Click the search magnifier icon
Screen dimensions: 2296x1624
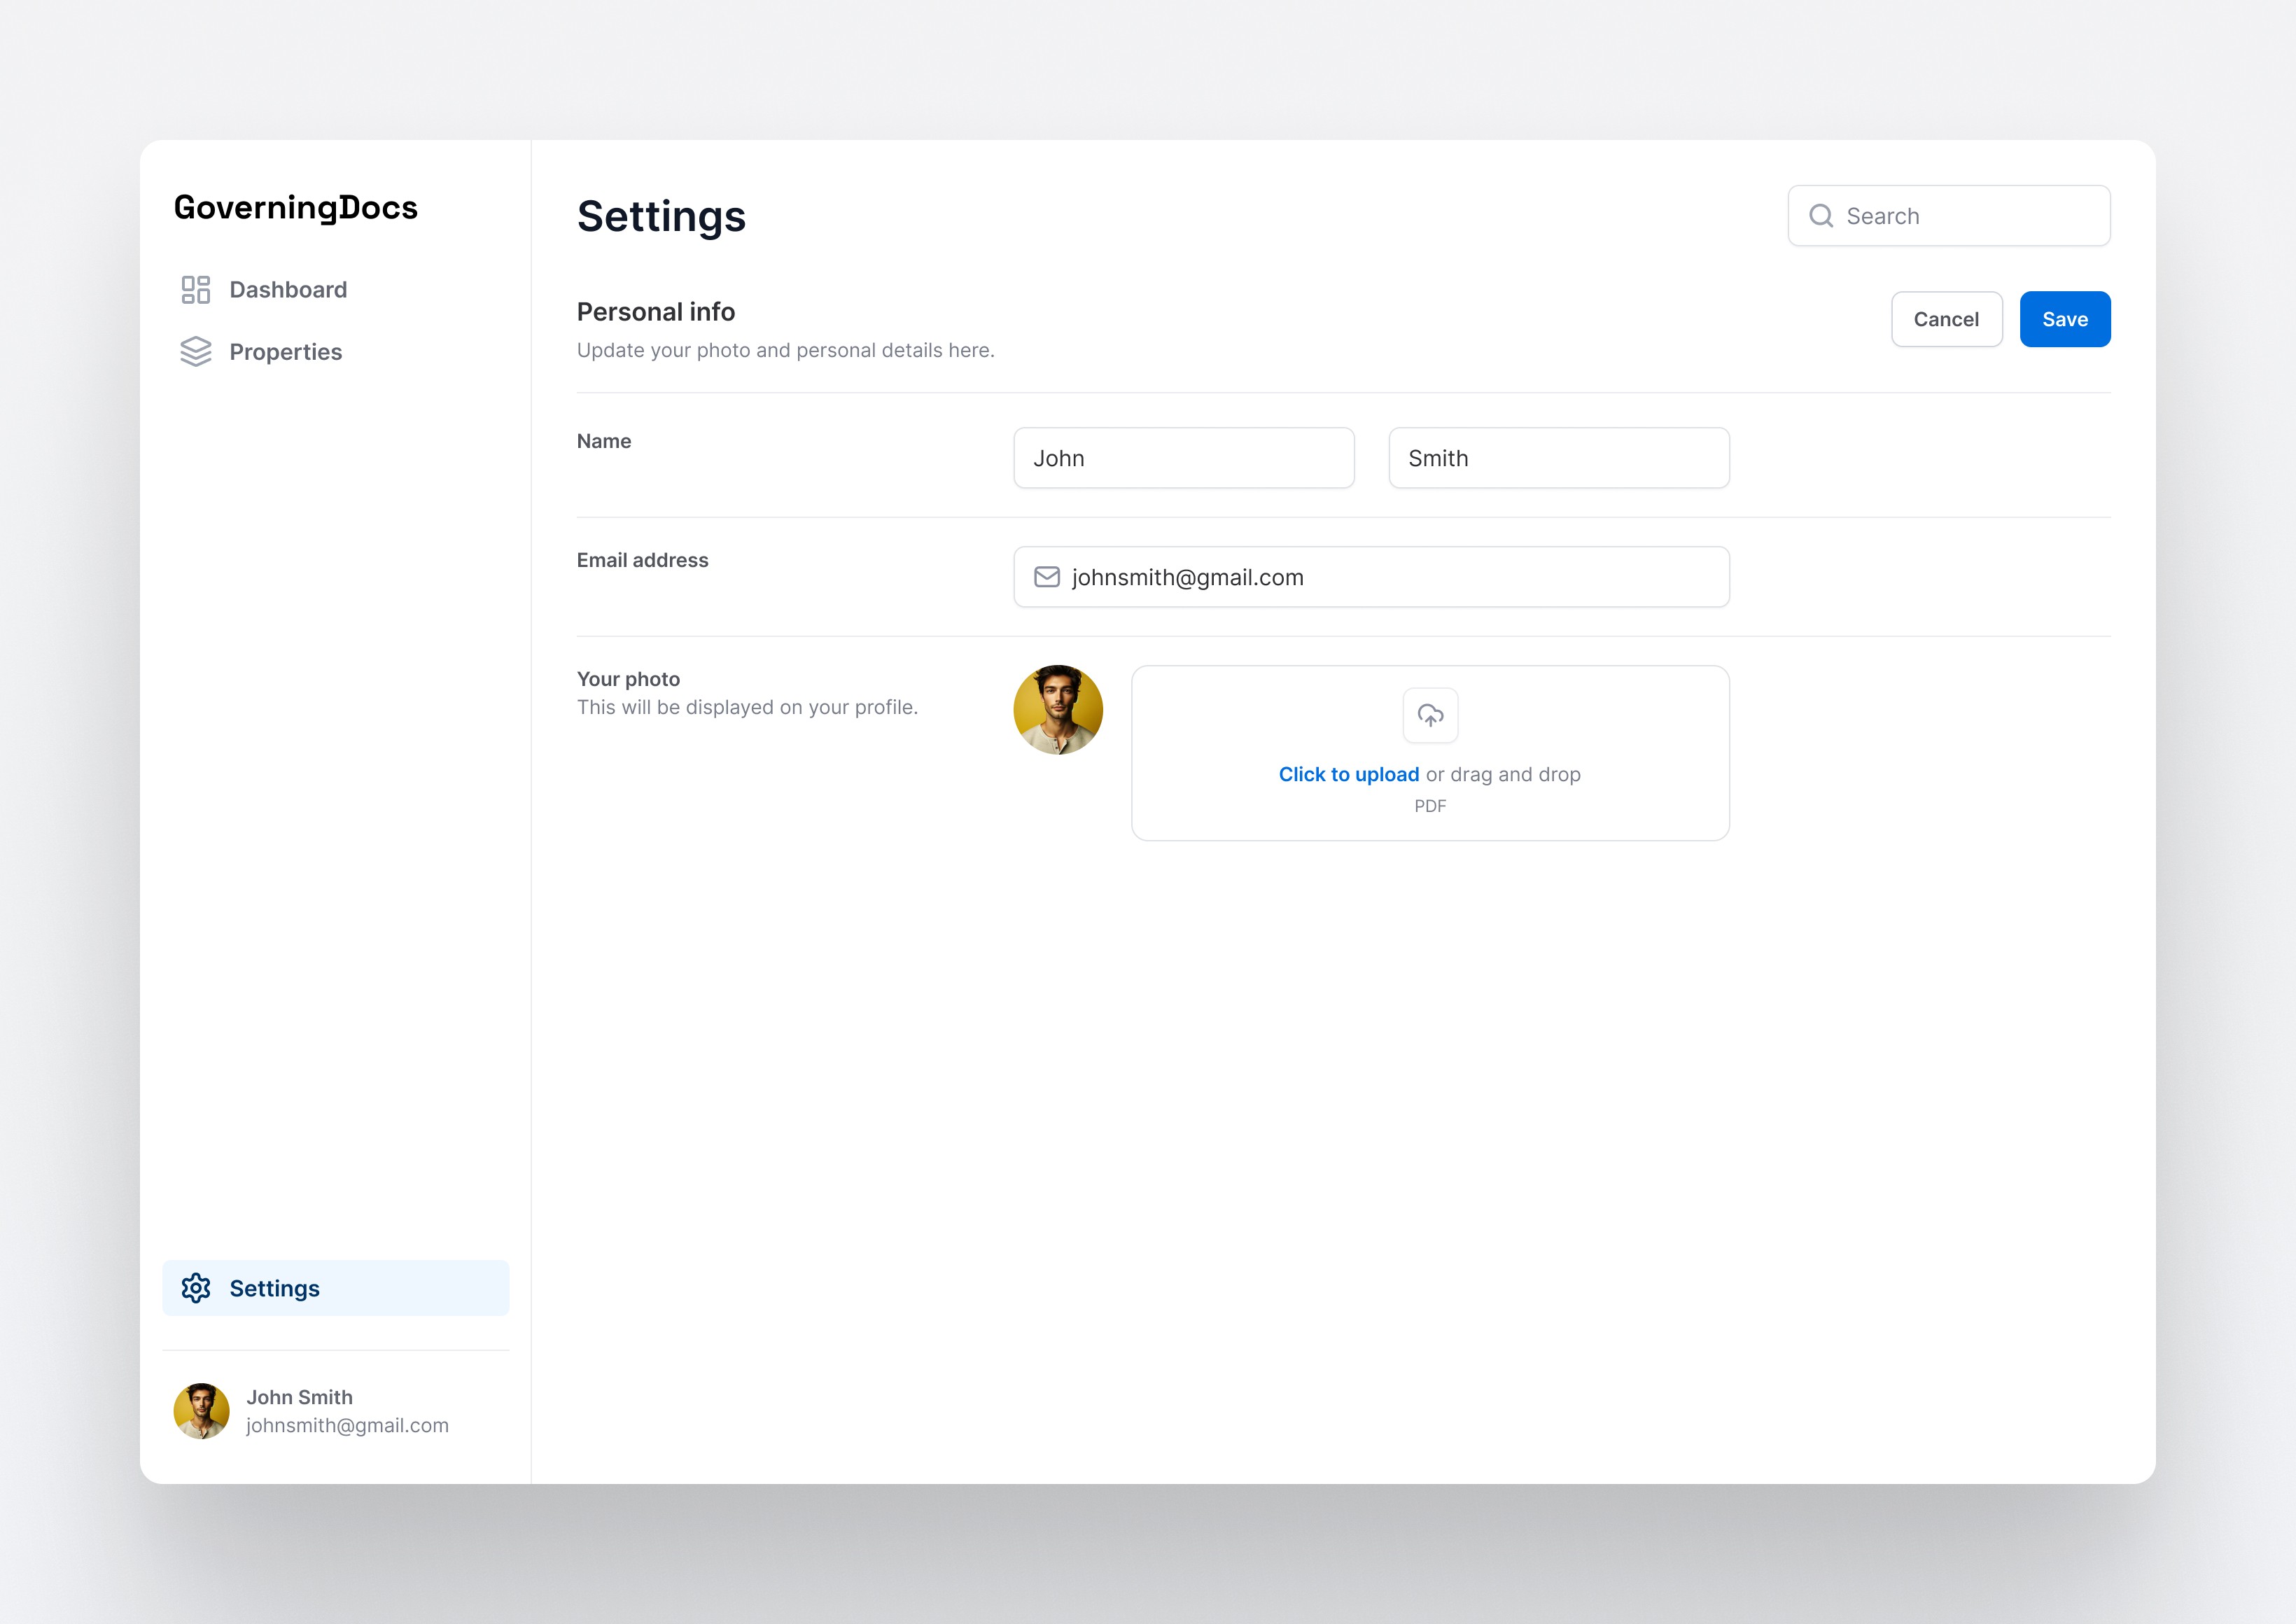coord(1821,216)
